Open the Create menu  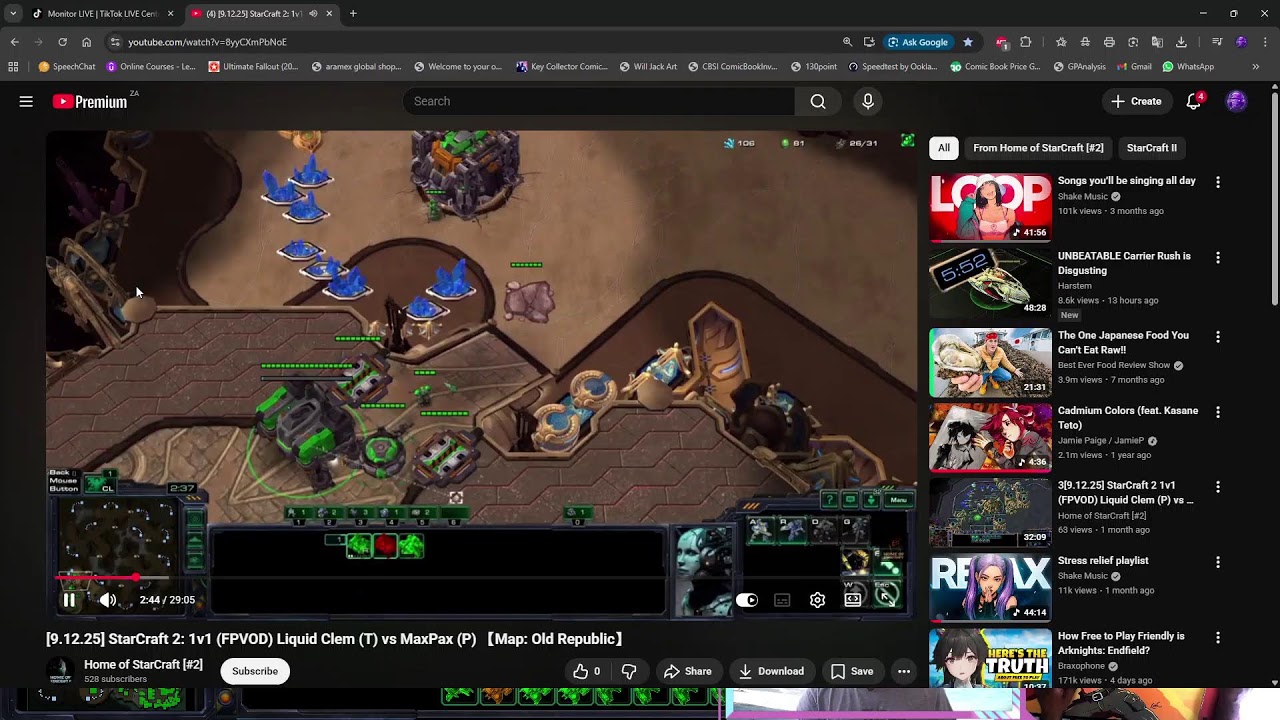click(x=1136, y=101)
